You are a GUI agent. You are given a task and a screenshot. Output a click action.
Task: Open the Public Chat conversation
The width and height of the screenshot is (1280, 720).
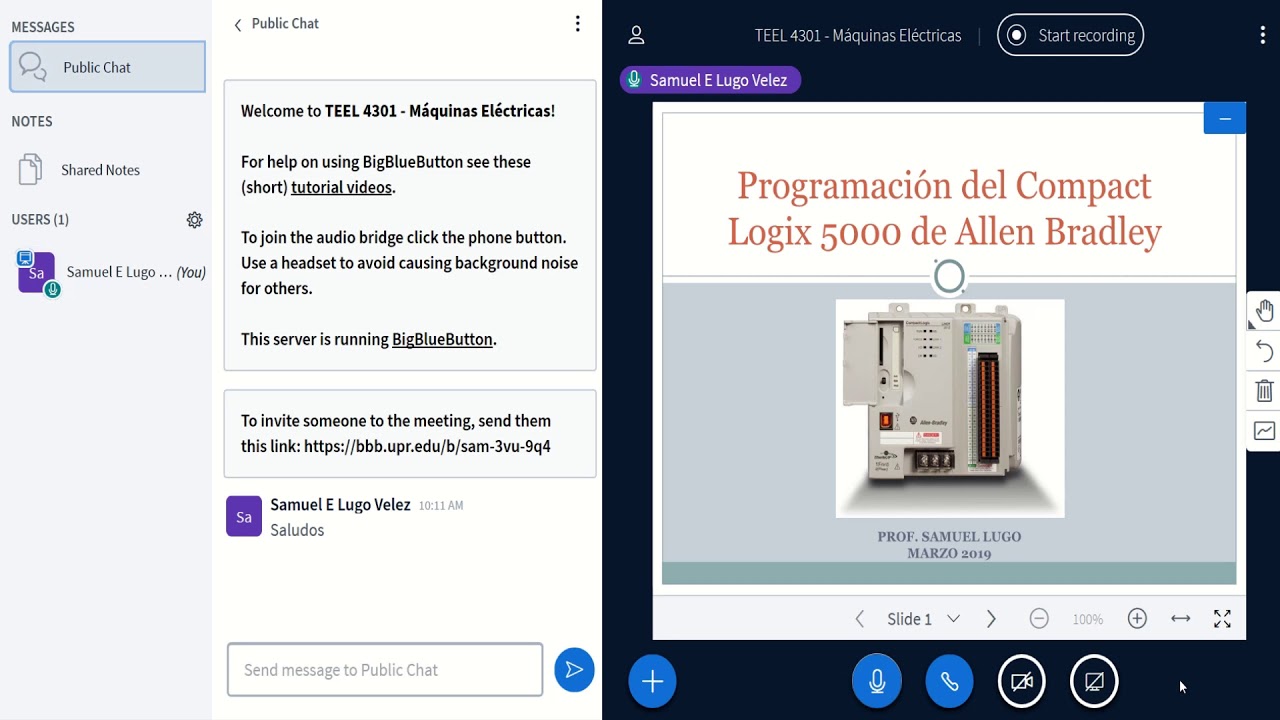tap(107, 67)
